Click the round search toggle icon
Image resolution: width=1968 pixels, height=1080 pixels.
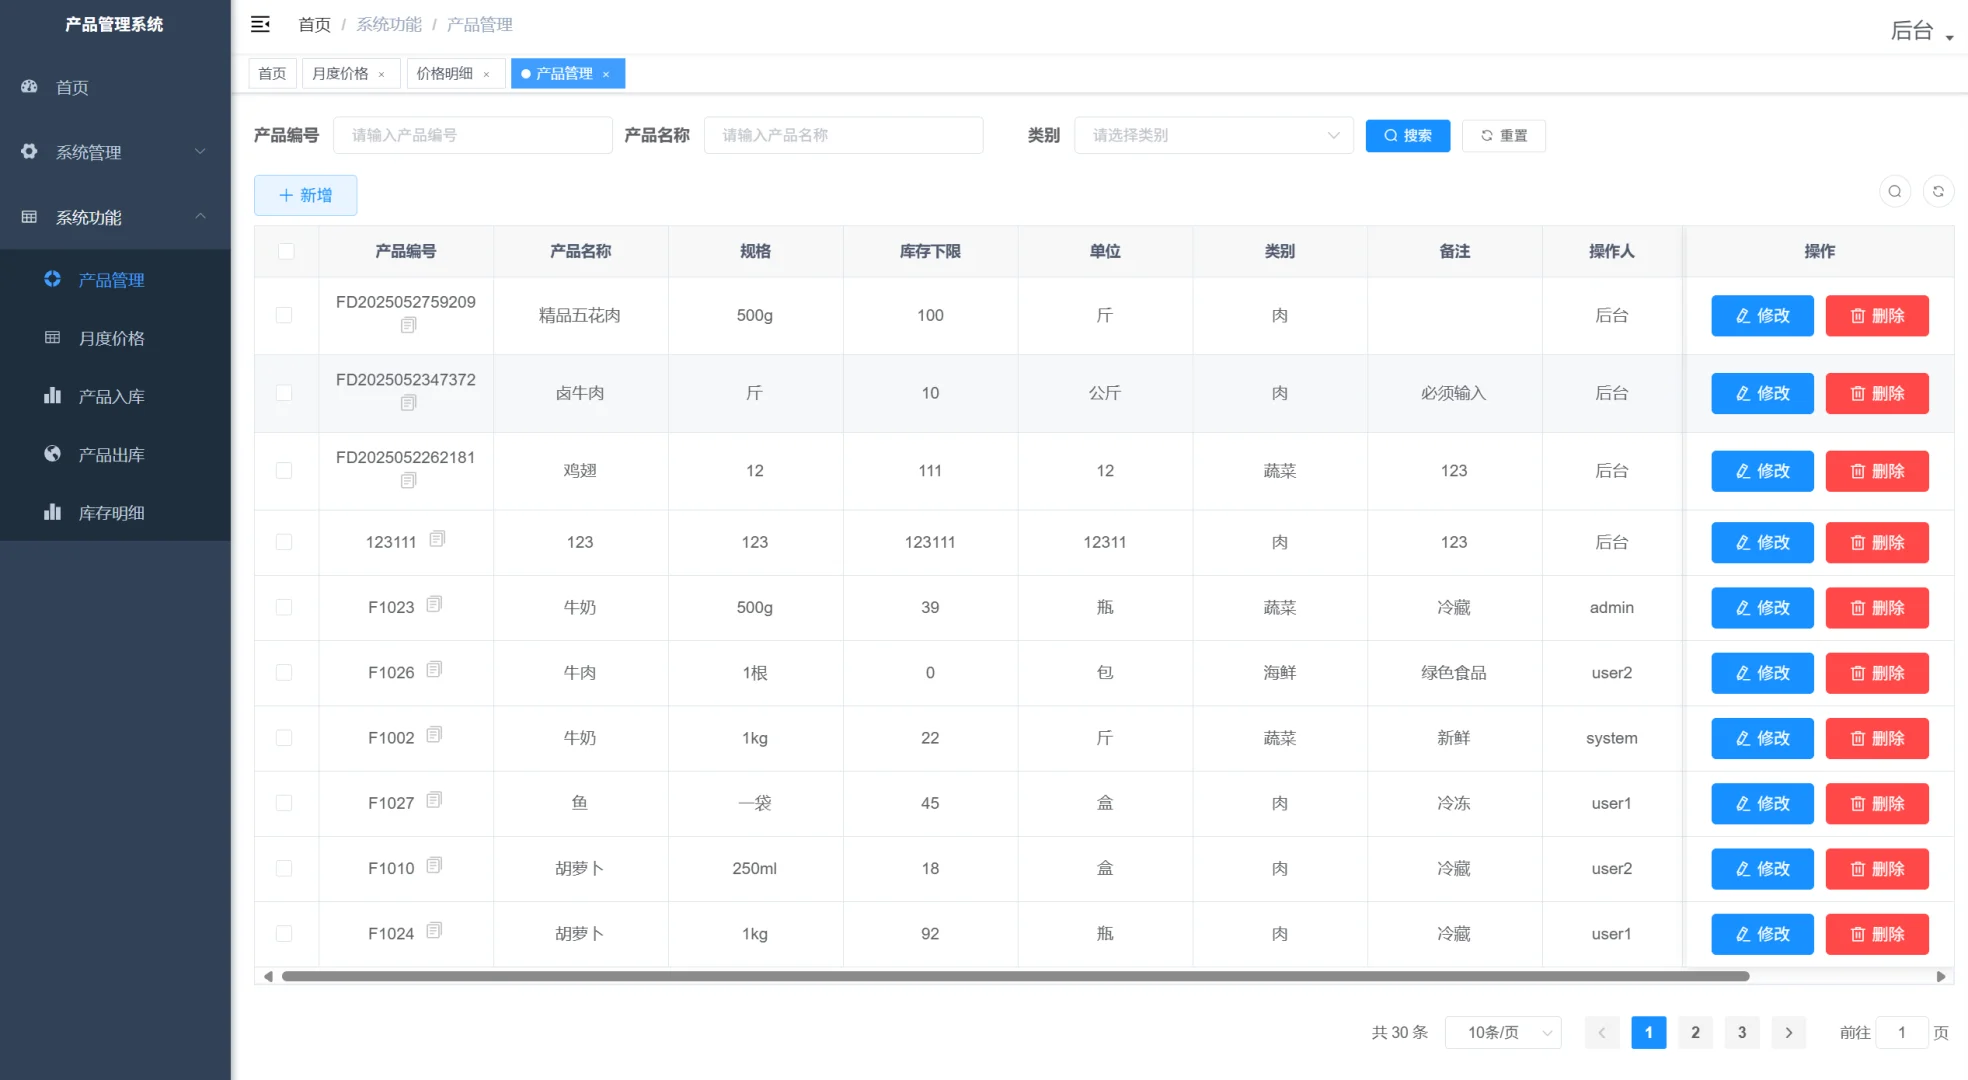(x=1894, y=191)
